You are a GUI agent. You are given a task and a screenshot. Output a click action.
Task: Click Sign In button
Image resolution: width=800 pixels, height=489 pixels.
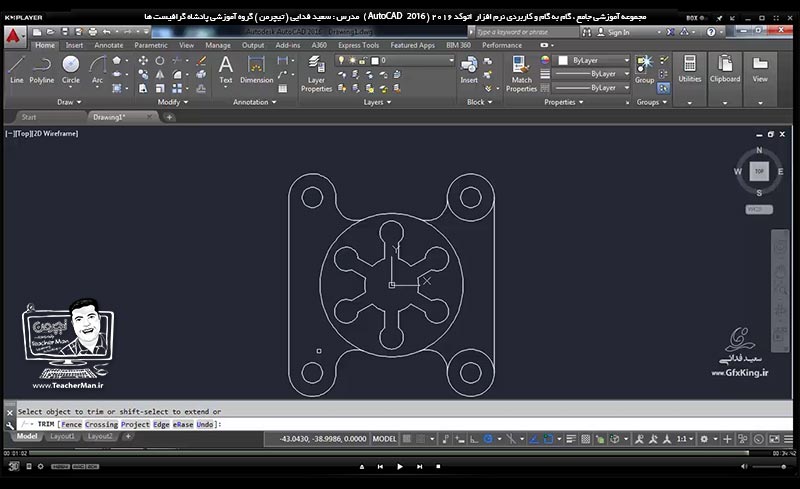(614, 32)
